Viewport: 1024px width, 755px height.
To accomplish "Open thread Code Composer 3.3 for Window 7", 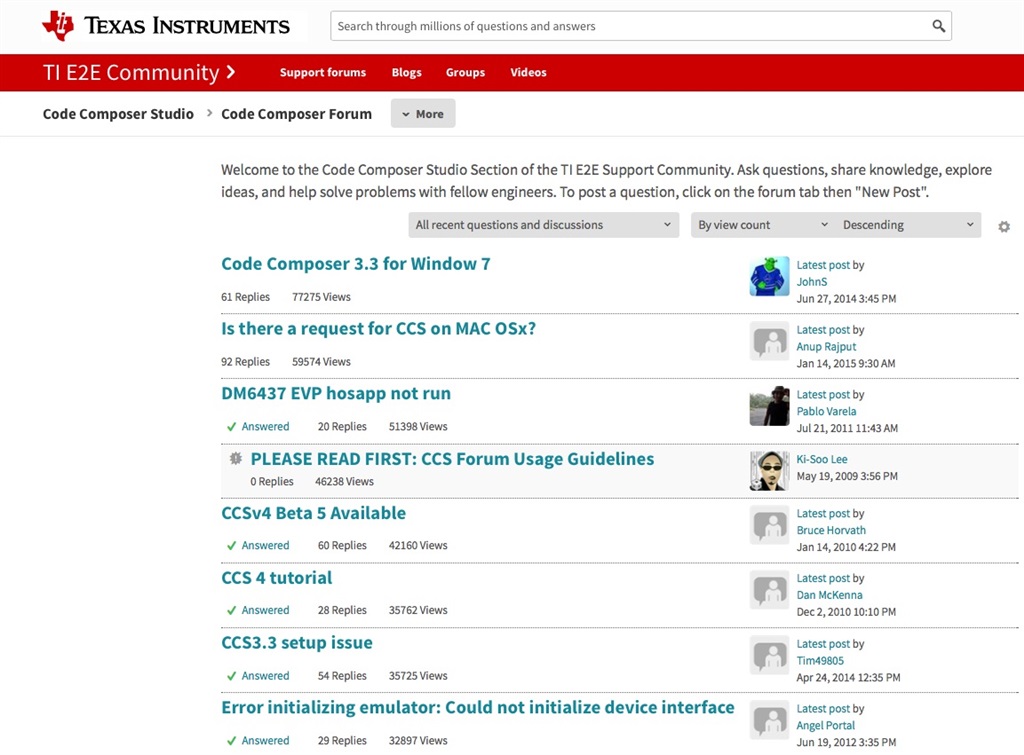I will pos(356,264).
